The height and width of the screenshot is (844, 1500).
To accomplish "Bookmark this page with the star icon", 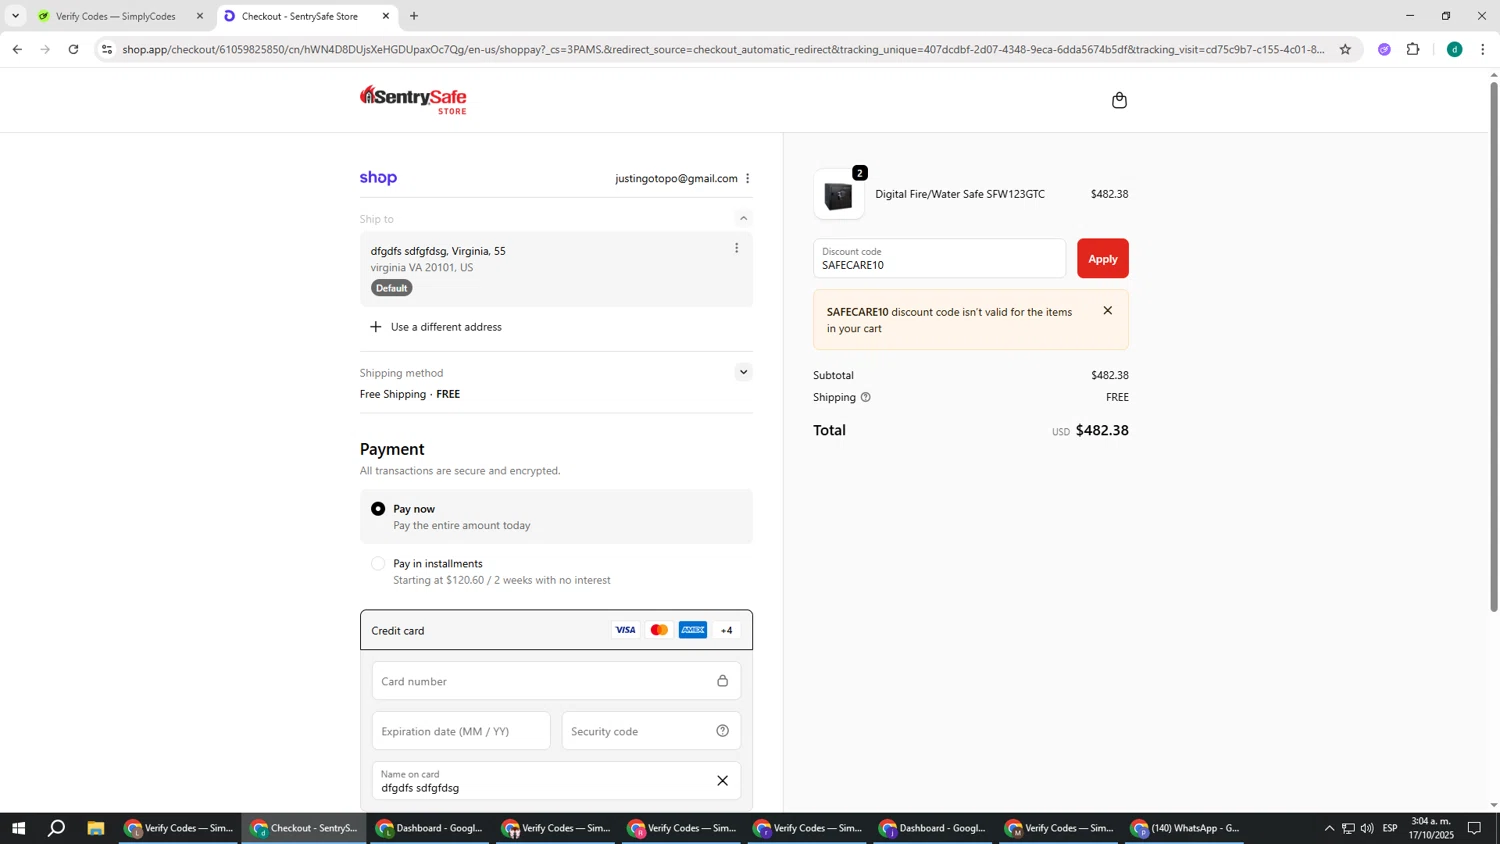I will [x=1345, y=49].
